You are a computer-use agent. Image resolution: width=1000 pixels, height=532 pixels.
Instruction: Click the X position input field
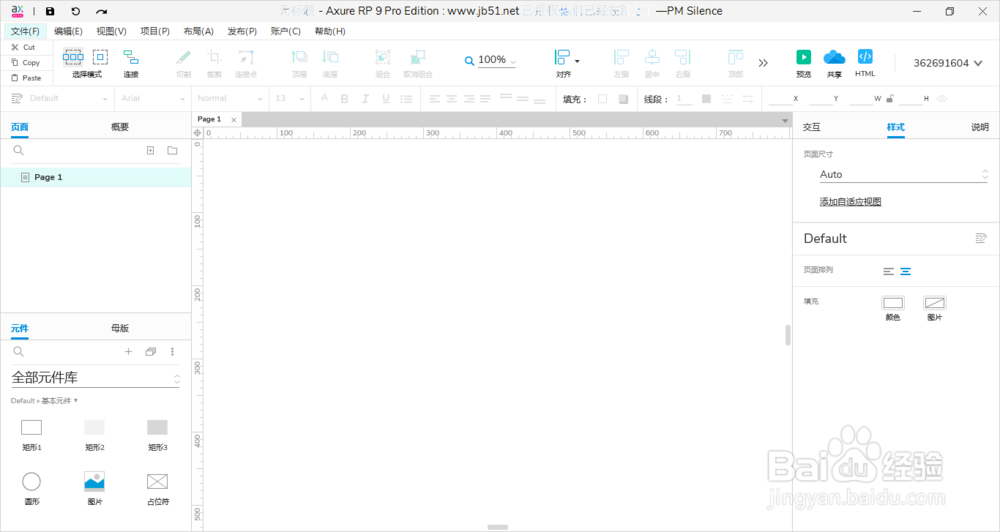pyautogui.click(x=779, y=98)
